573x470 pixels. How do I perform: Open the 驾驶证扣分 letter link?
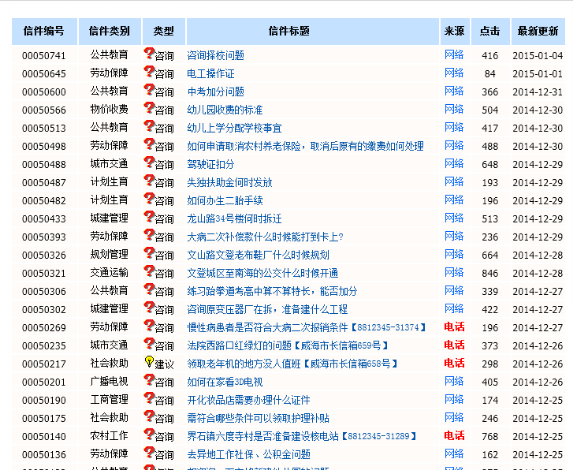210,164
